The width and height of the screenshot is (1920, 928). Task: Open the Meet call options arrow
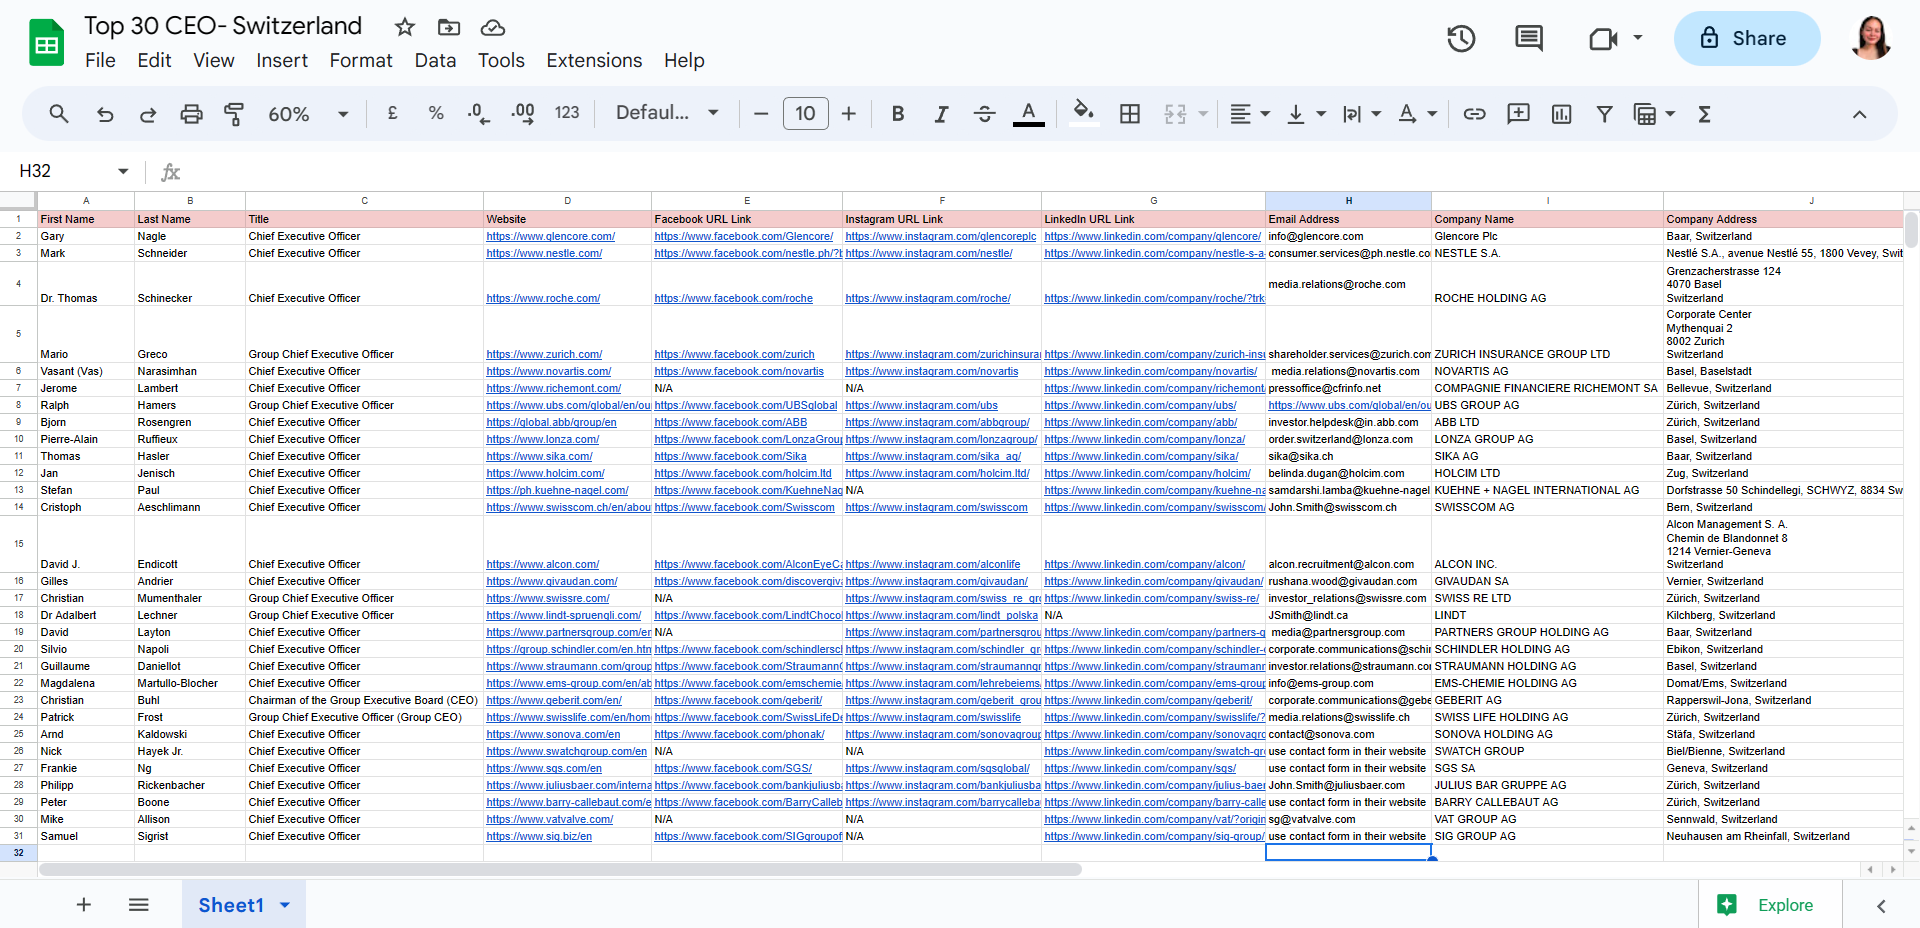(x=1638, y=38)
